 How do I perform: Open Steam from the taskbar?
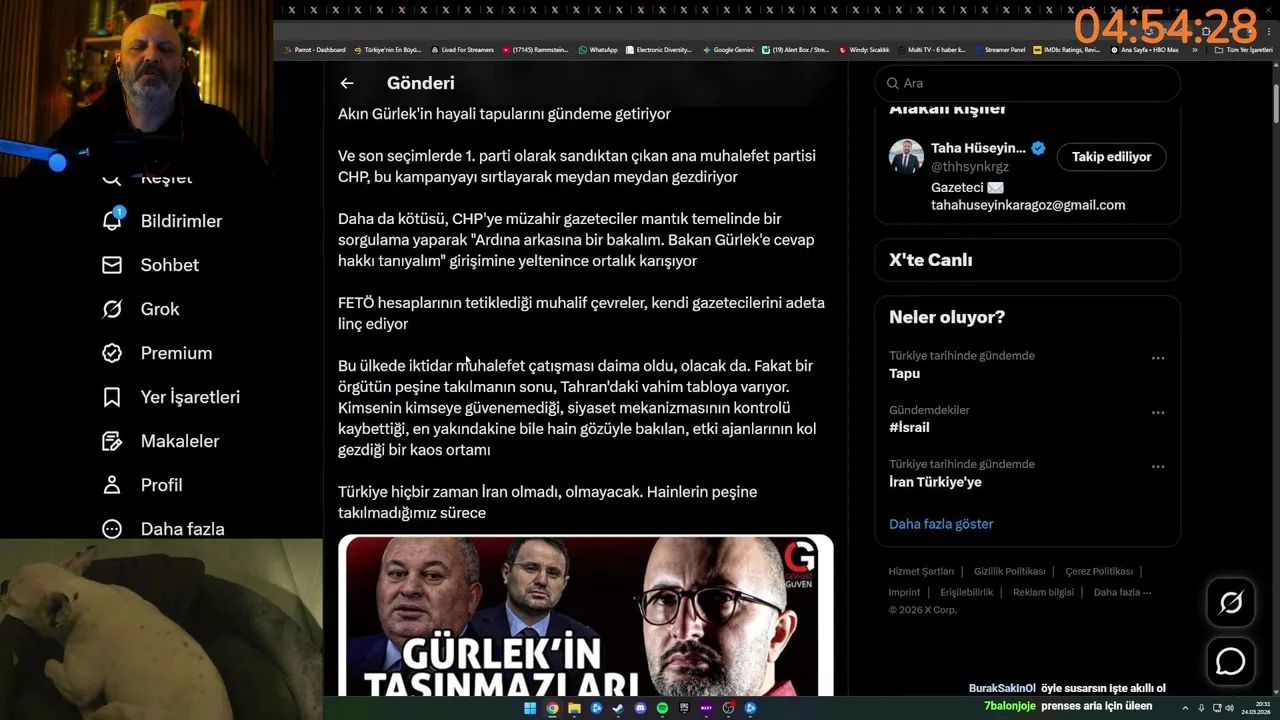coord(618,708)
